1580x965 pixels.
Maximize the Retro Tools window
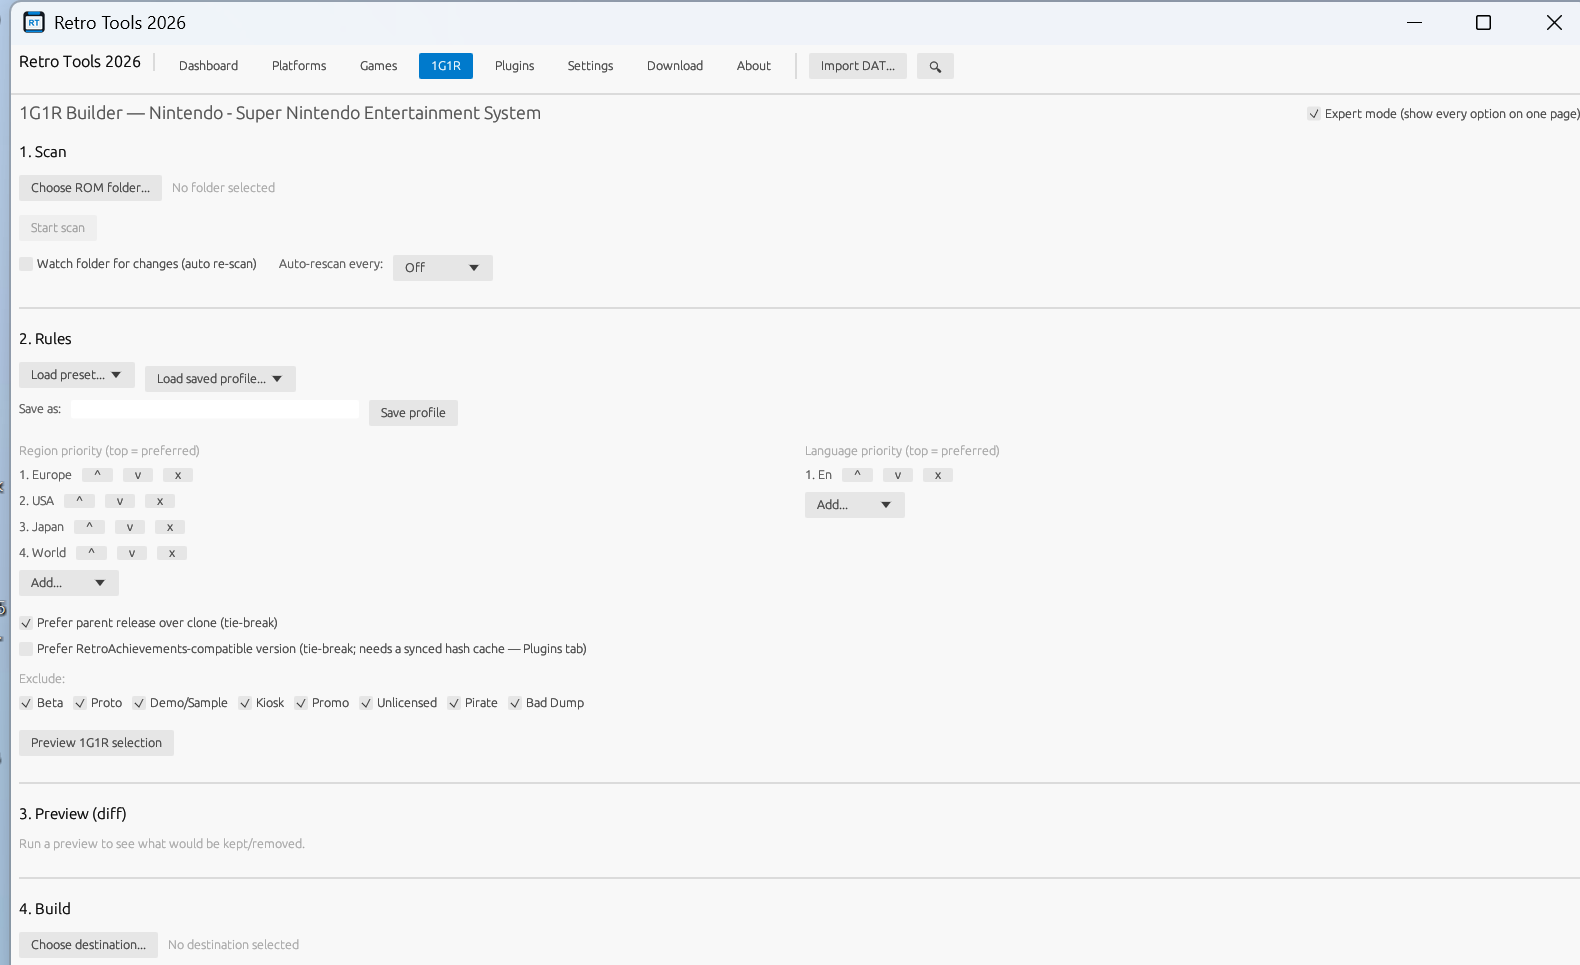pyautogui.click(x=1483, y=22)
